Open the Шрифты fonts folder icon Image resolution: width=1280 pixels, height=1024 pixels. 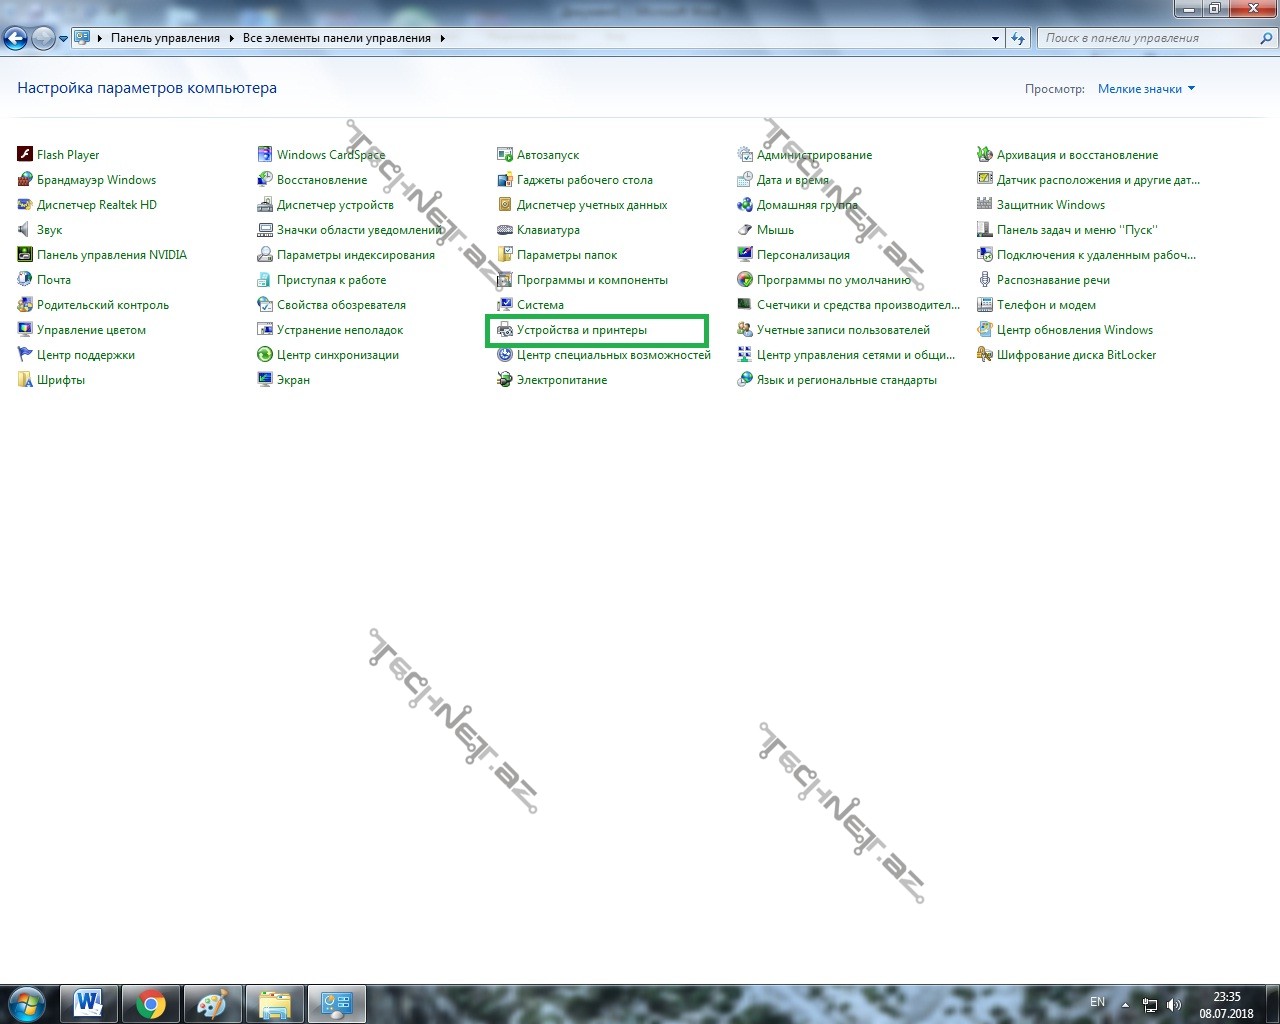point(25,379)
